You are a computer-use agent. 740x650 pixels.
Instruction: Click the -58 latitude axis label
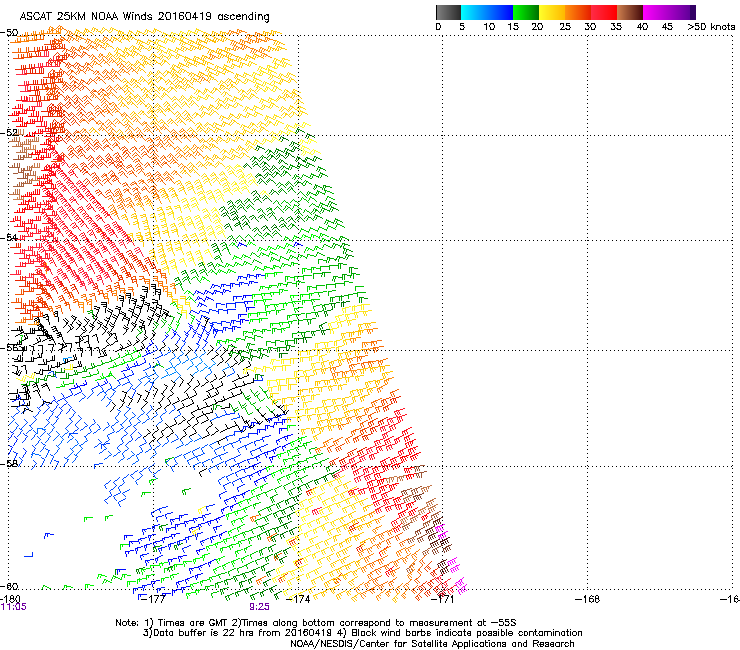(x=9, y=464)
